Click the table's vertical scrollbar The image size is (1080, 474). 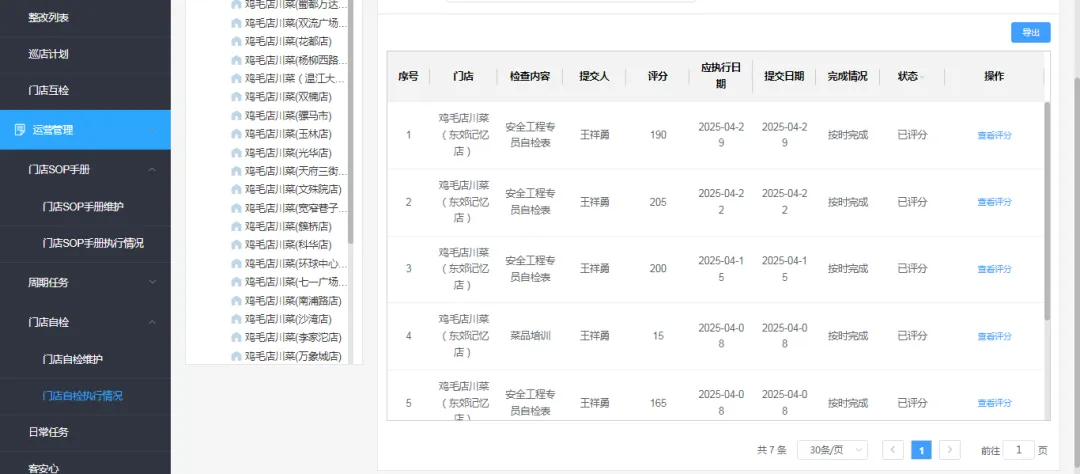1047,210
